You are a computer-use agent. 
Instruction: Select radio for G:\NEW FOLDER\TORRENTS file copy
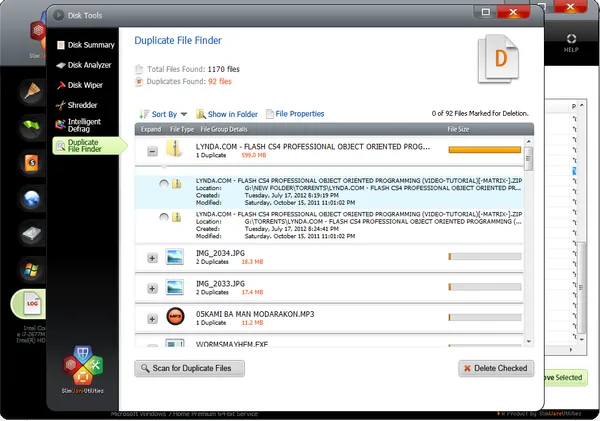tap(164, 184)
